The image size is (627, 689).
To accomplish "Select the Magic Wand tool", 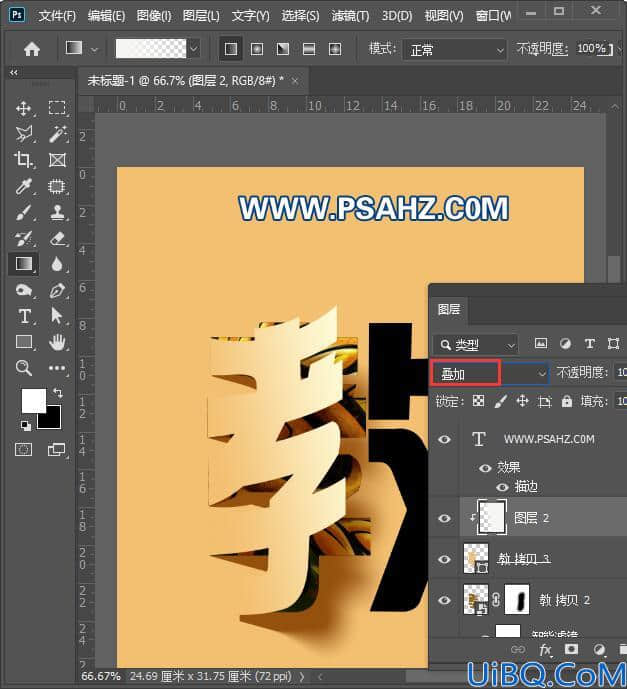I will tap(57, 134).
